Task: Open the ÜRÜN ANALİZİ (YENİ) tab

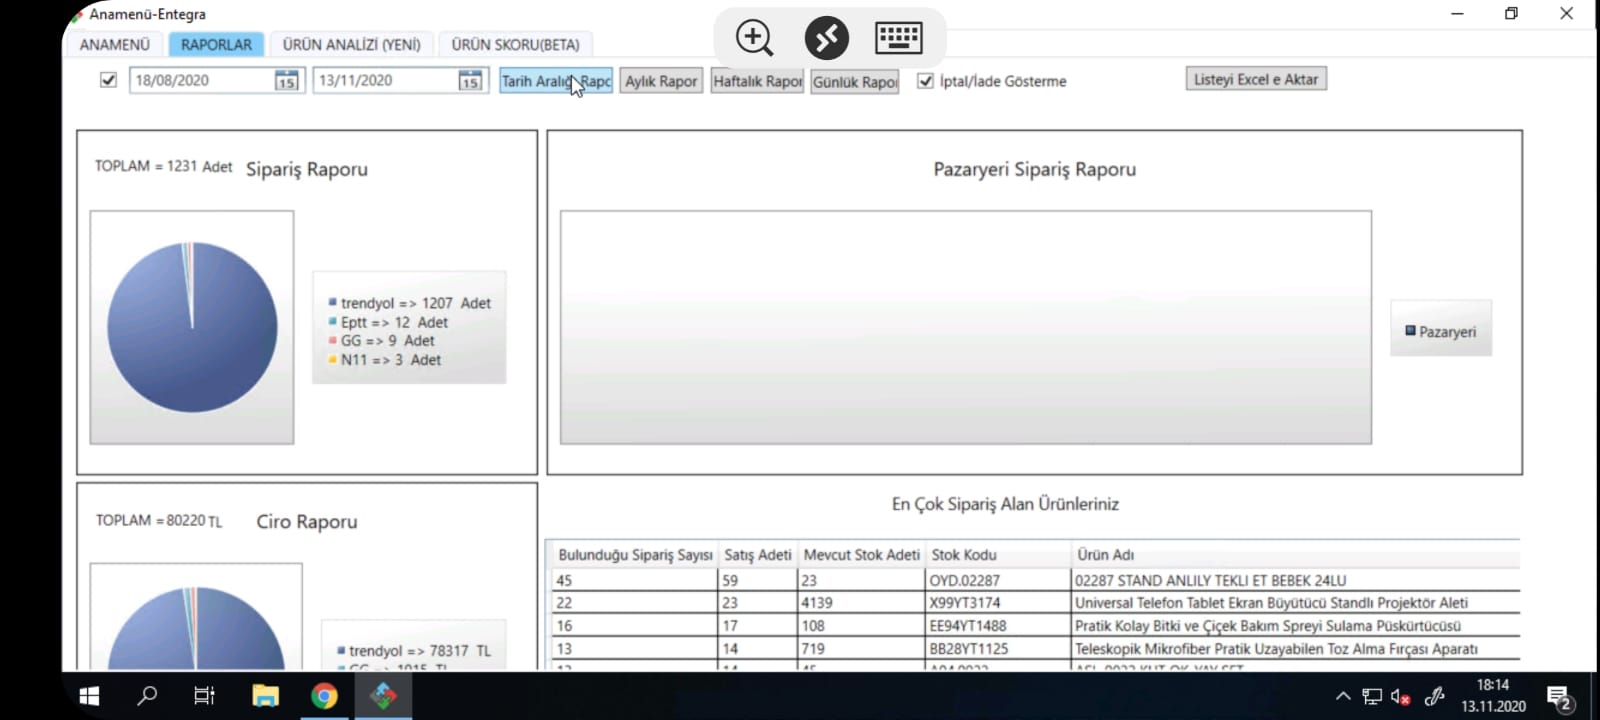Action: tap(352, 44)
